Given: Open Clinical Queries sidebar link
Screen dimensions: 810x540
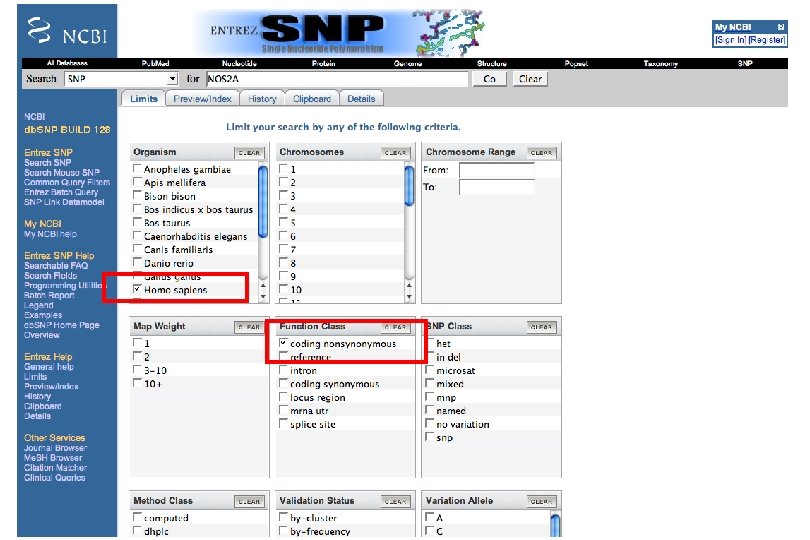Looking at the screenshot, I should [54, 477].
